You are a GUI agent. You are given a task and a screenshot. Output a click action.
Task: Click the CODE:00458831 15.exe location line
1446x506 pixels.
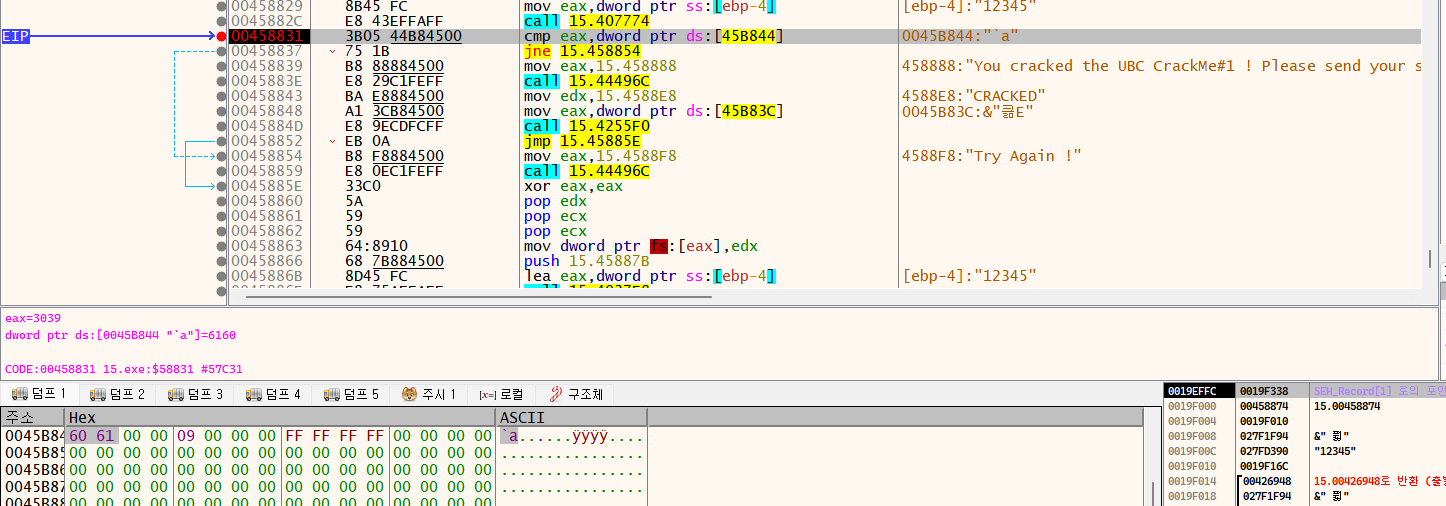click(123, 369)
